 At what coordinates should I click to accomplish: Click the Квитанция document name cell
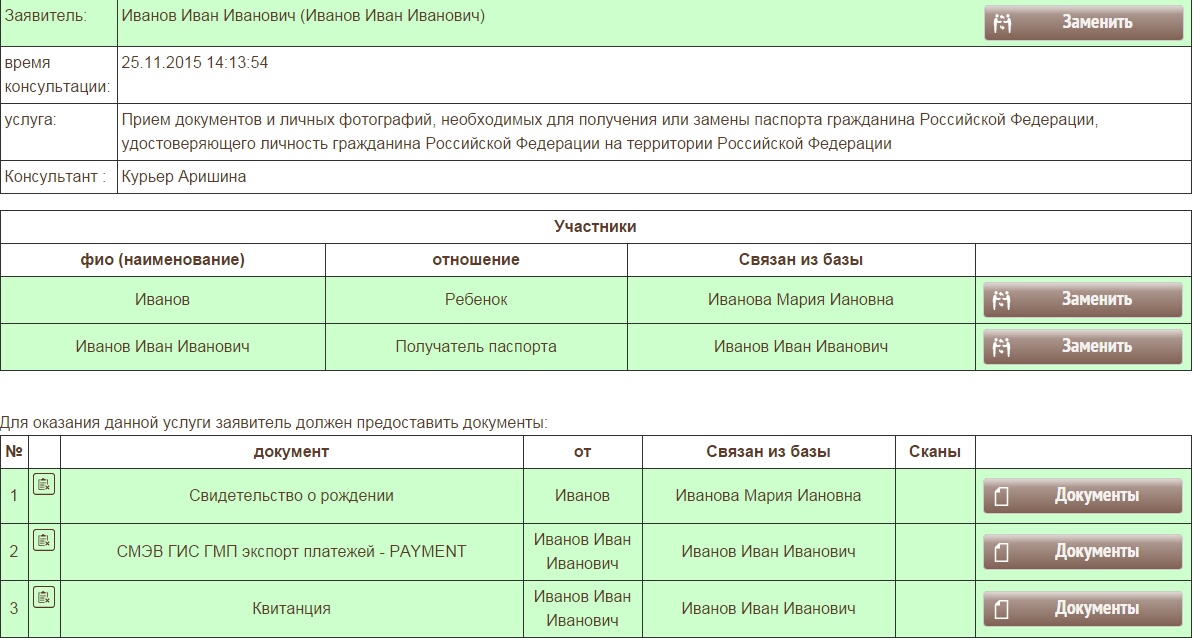(291, 608)
